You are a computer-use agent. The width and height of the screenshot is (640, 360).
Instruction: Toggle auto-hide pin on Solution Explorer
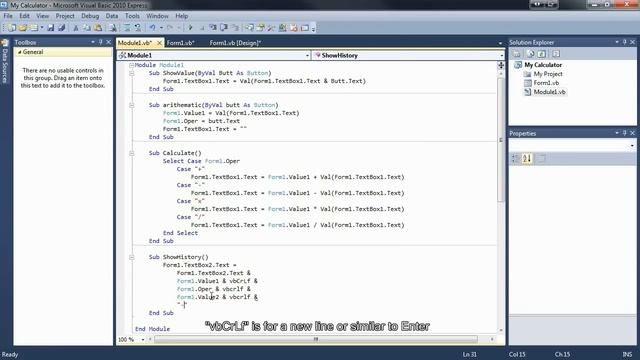pos(624,42)
